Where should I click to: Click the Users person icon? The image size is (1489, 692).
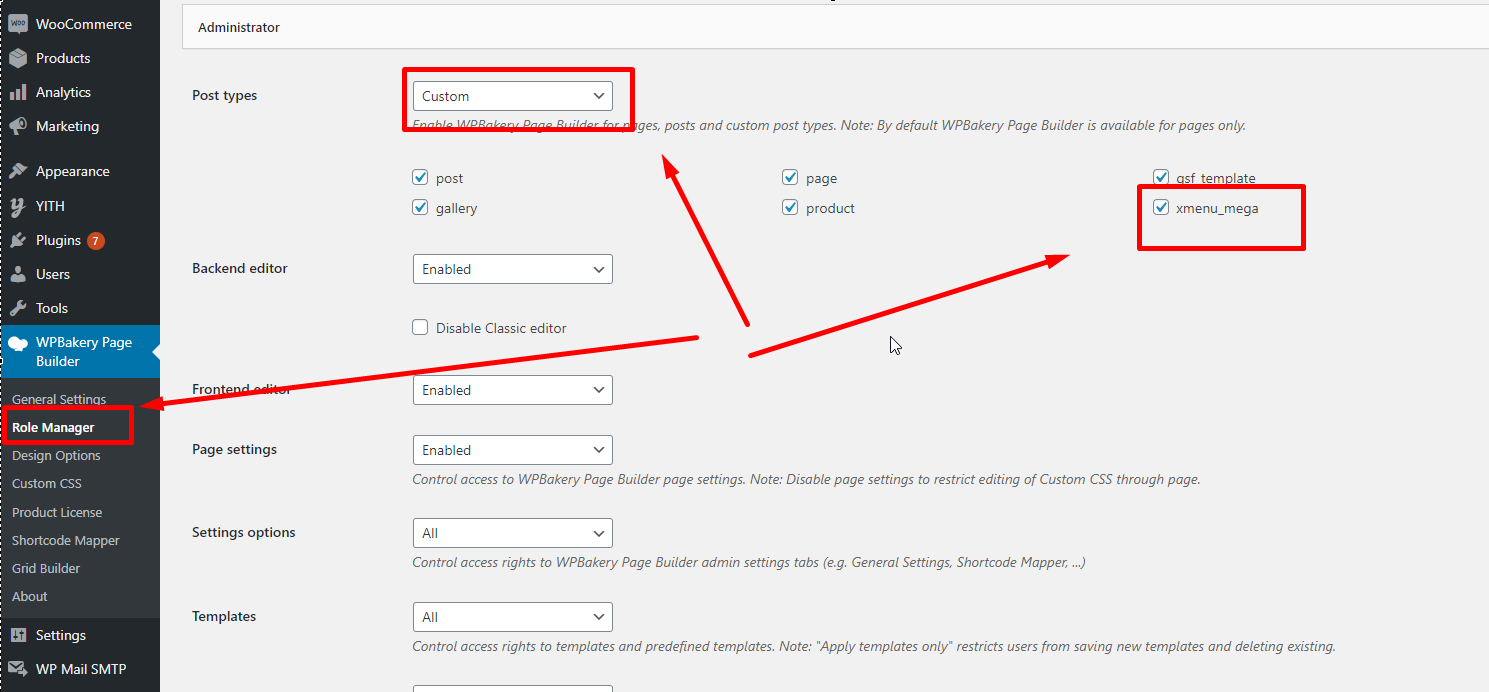pyautogui.click(x=18, y=274)
